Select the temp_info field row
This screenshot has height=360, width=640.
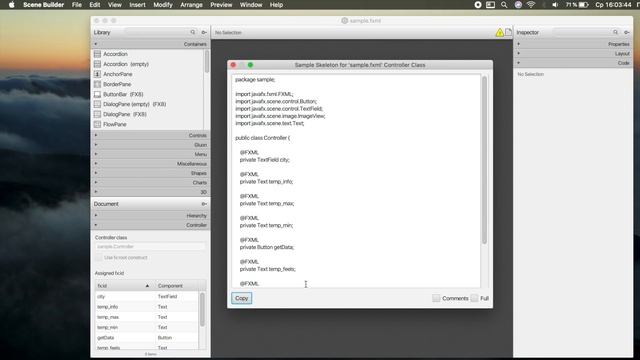147,307
